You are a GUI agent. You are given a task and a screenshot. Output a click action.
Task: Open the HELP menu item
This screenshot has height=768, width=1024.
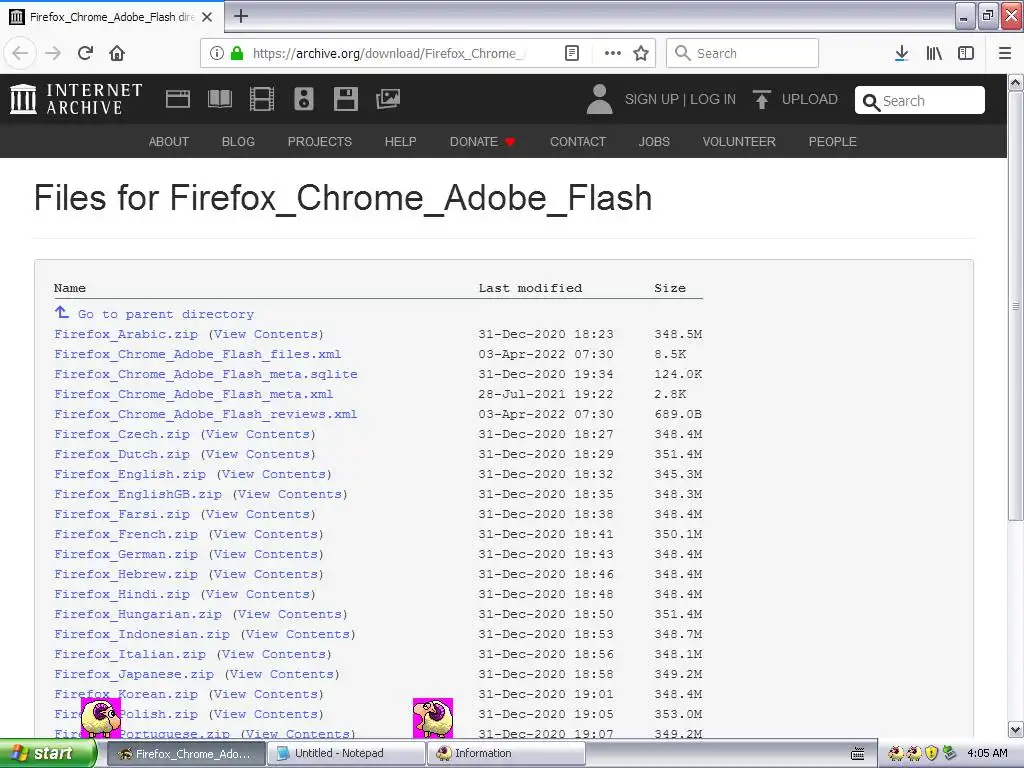click(x=400, y=142)
